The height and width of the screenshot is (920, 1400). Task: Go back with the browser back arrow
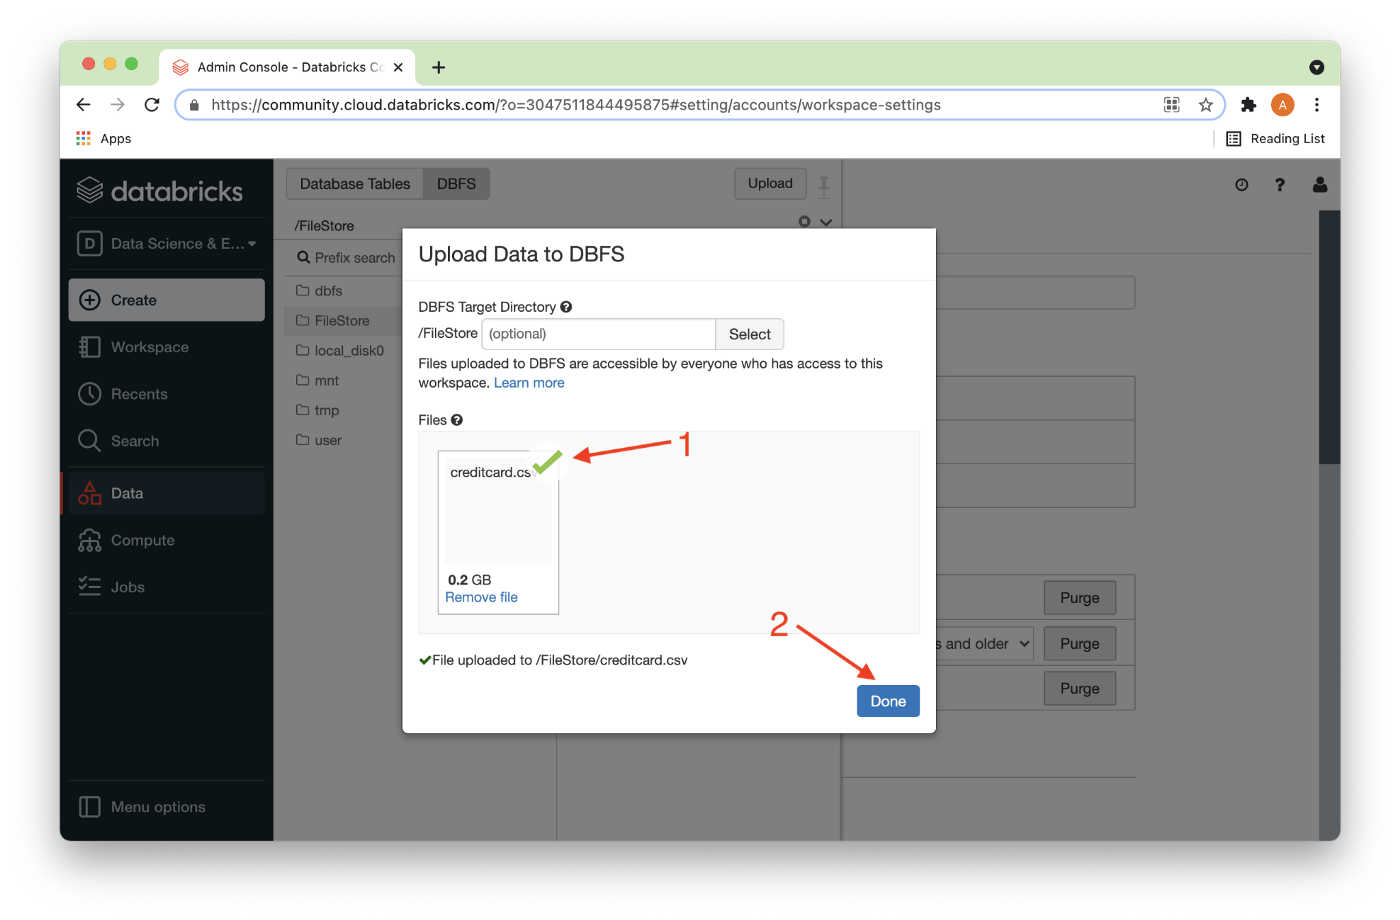[84, 105]
